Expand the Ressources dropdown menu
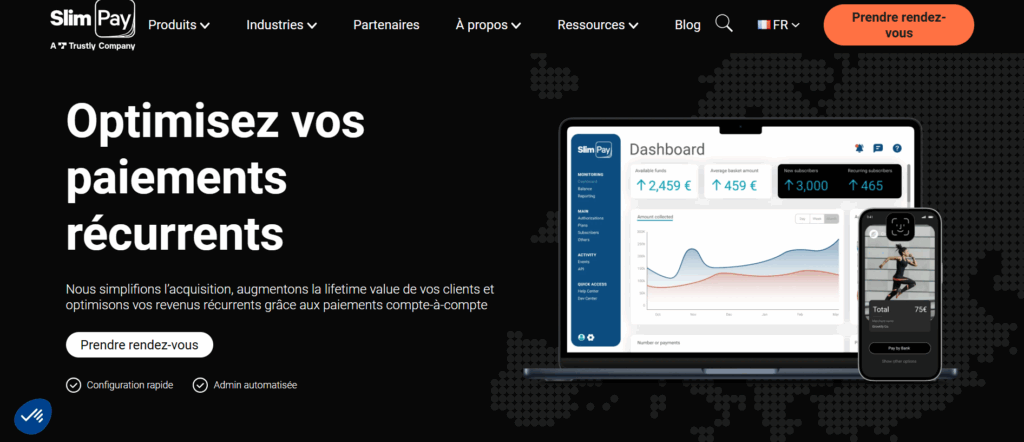 point(598,25)
